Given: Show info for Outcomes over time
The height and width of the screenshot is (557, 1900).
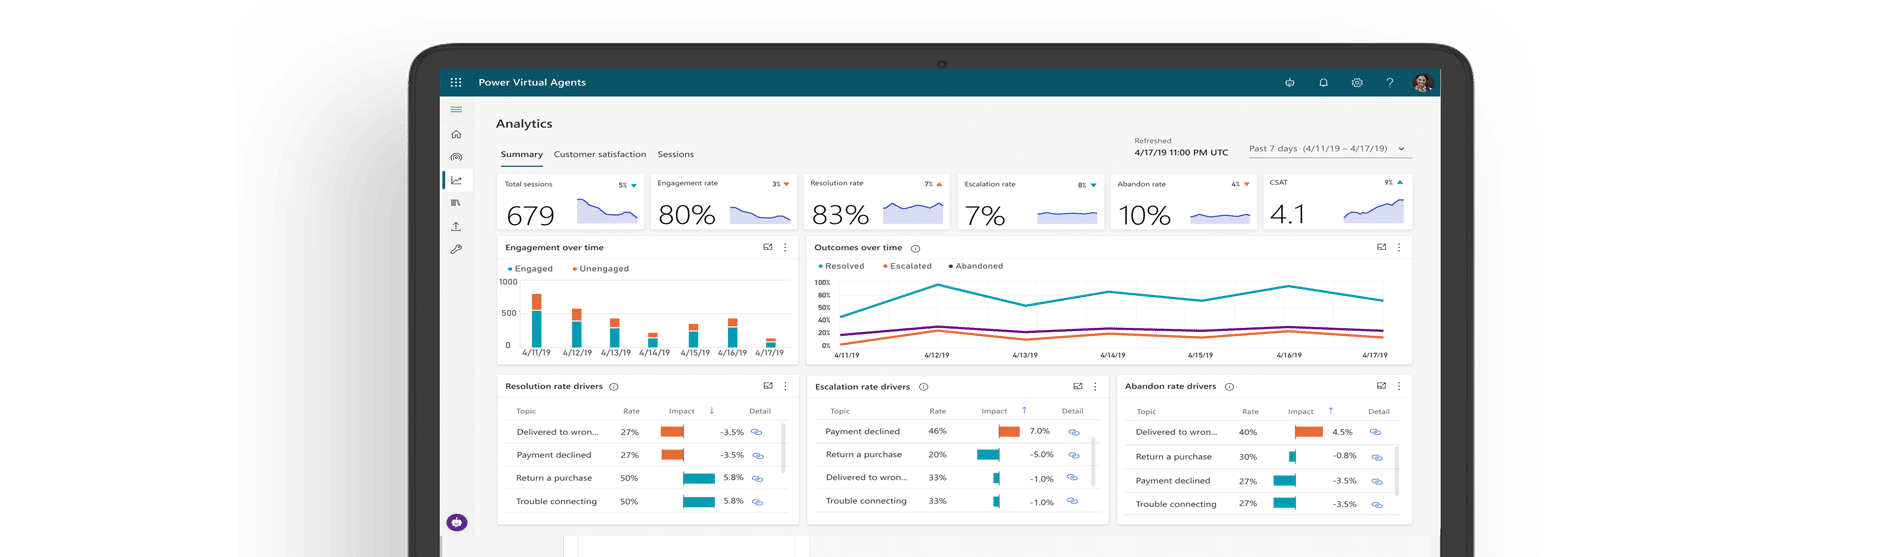Looking at the screenshot, I should pyautogui.click(x=915, y=248).
